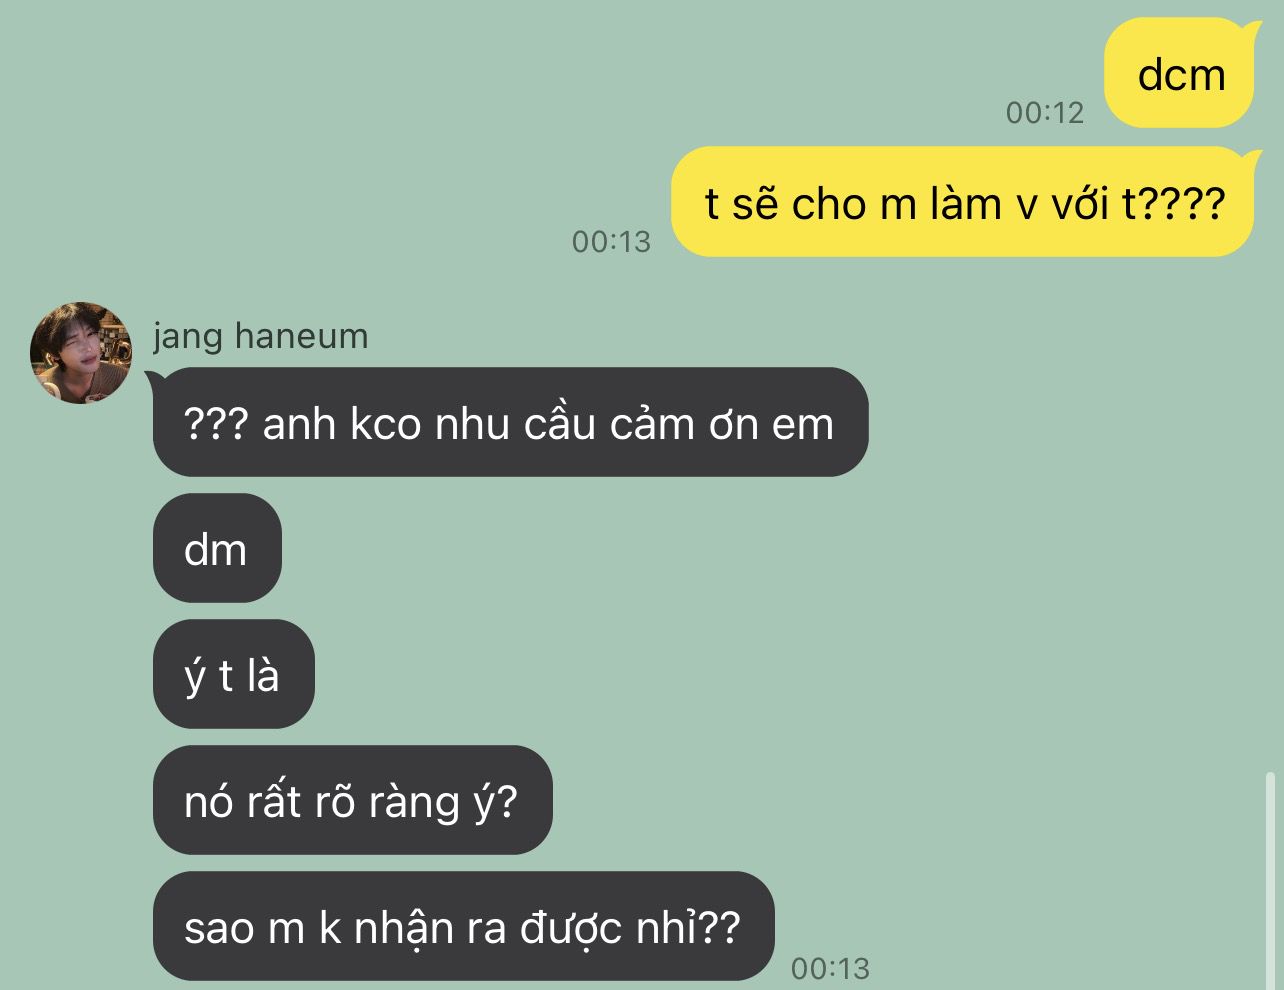Tap the dark "dm" message bubble
The height and width of the screenshot is (990, 1284).
217,548
